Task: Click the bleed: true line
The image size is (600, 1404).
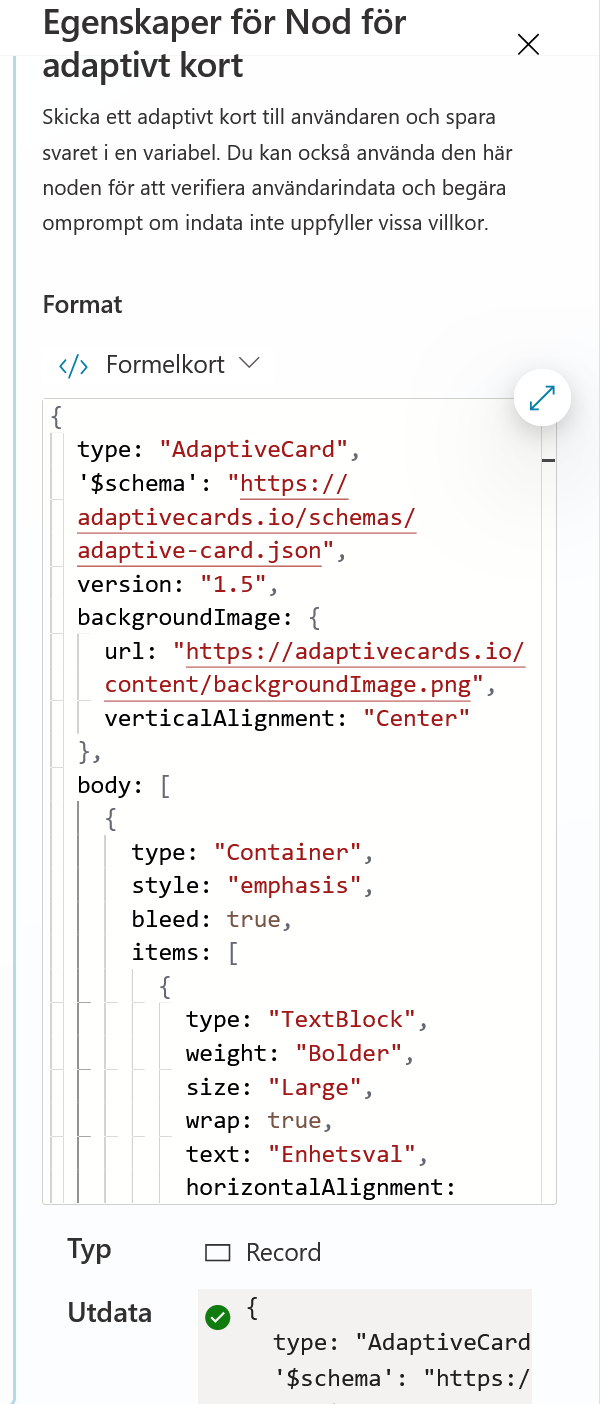Action: 212,919
